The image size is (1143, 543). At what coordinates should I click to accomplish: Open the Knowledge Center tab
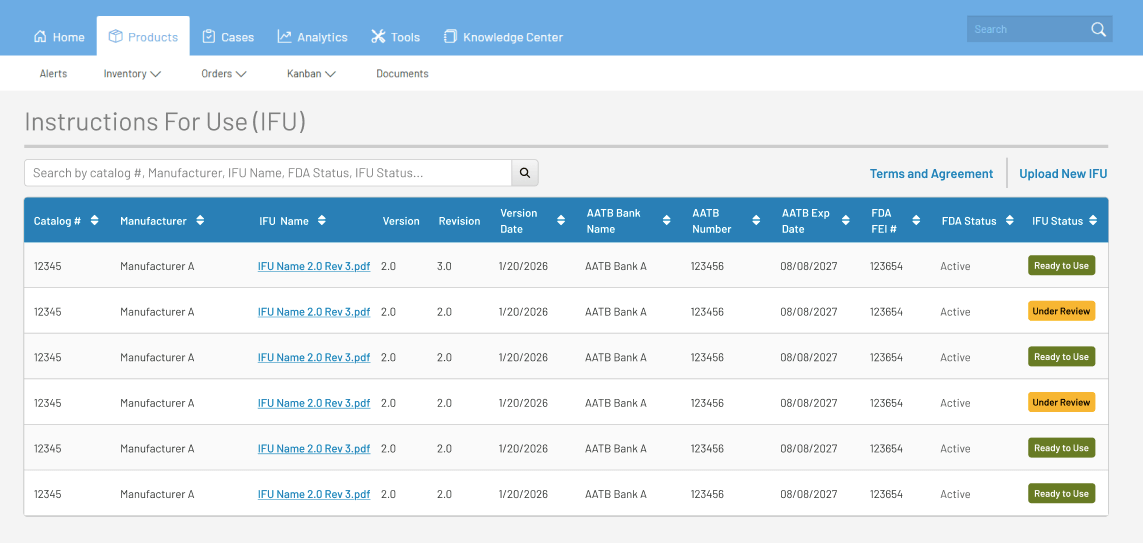[503, 37]
